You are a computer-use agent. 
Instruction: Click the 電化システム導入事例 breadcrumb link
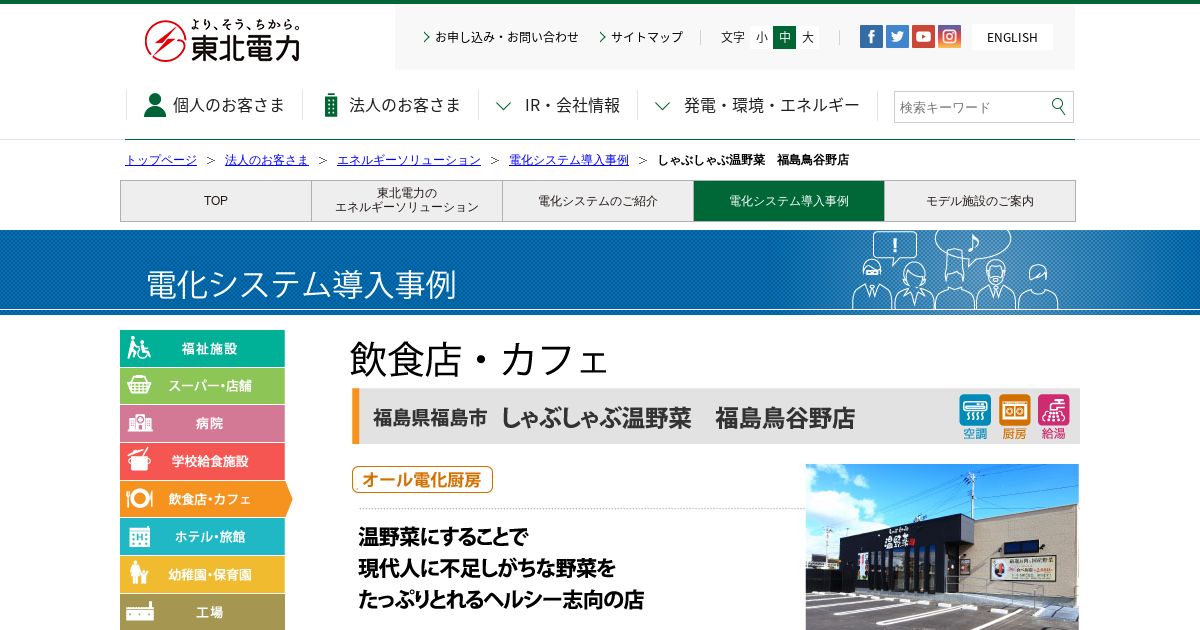[x=569, y=160]
